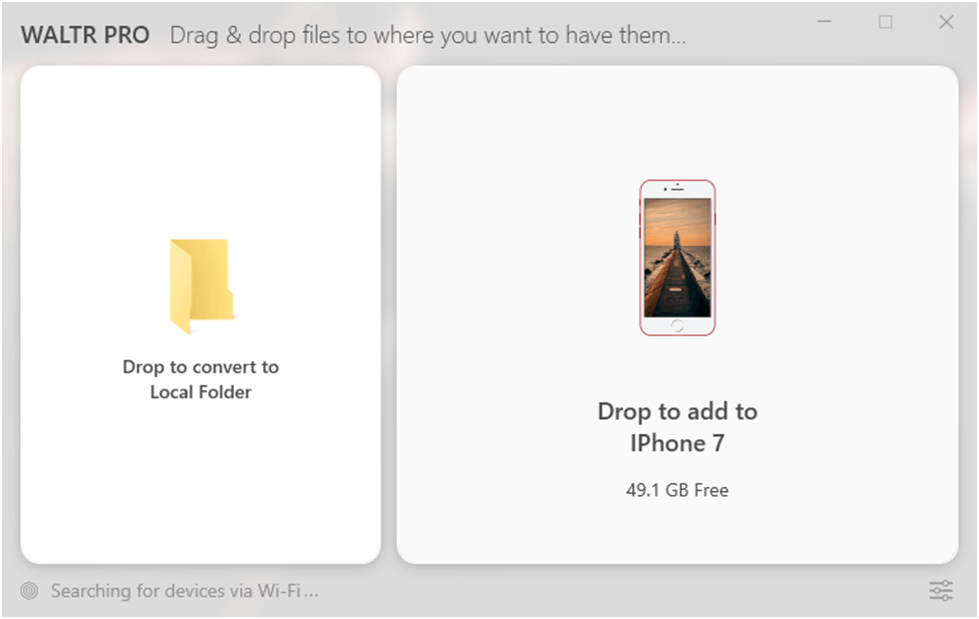
Task: Click the 'Drag & drop files' subtitle
Action: click(428, 36)
